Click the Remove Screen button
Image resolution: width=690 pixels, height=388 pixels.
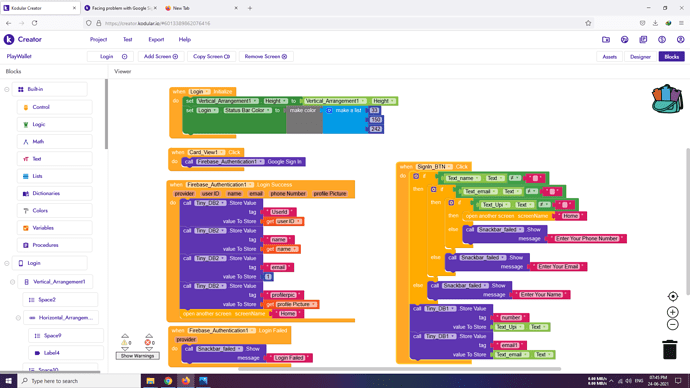266,56
